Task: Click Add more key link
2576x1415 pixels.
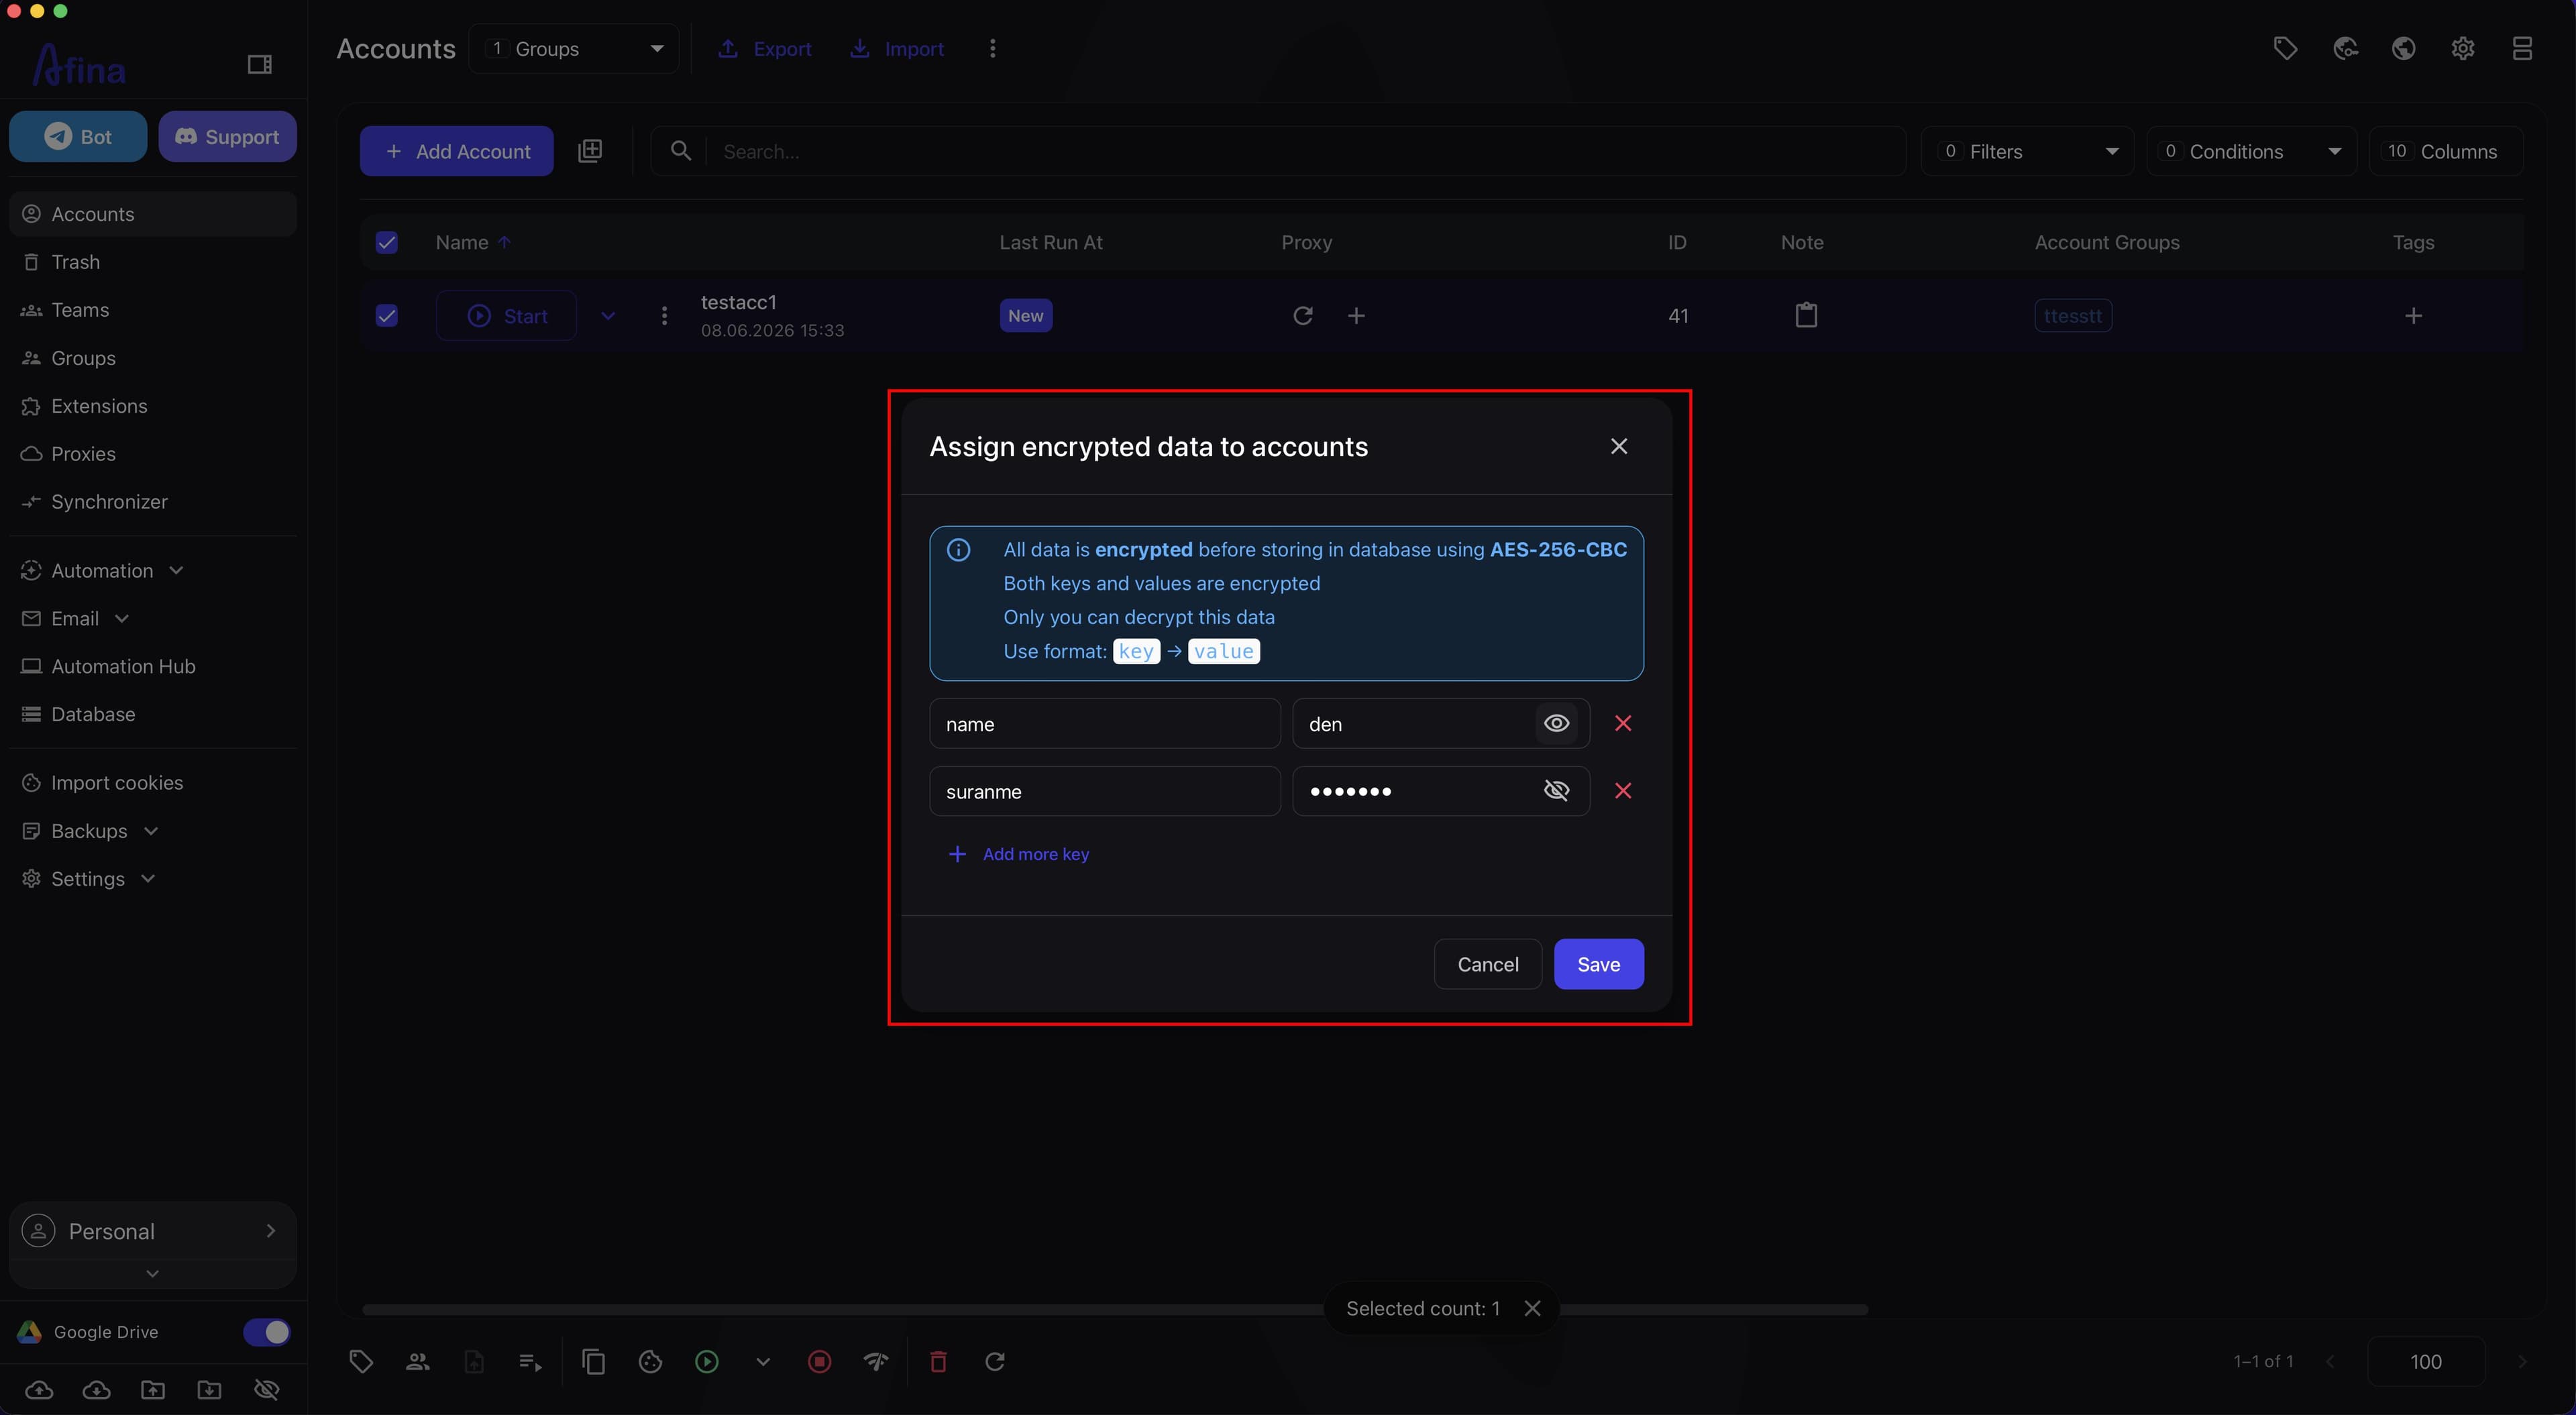Action: [x=1018, y=854]
